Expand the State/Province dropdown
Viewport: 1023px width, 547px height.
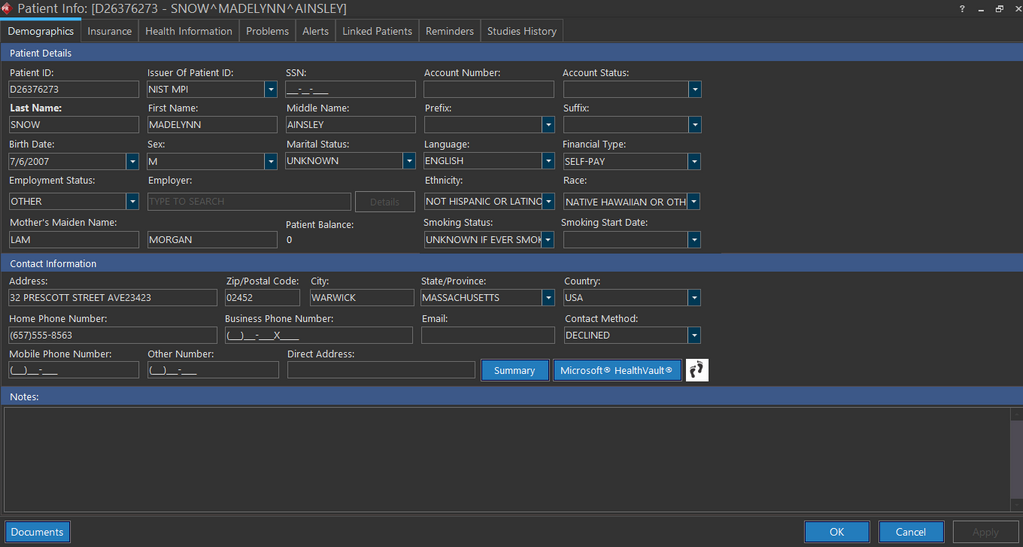tap(548, 298)
